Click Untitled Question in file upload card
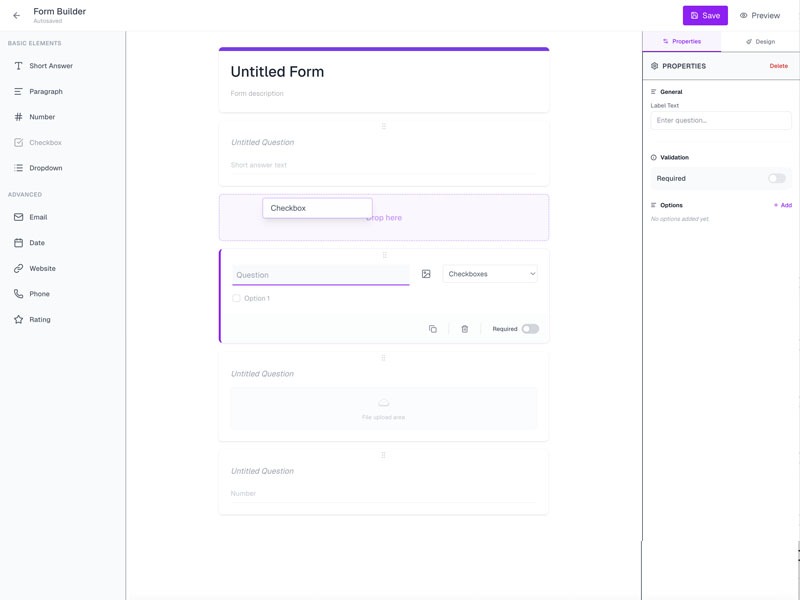800x600 pixels. 262,374
